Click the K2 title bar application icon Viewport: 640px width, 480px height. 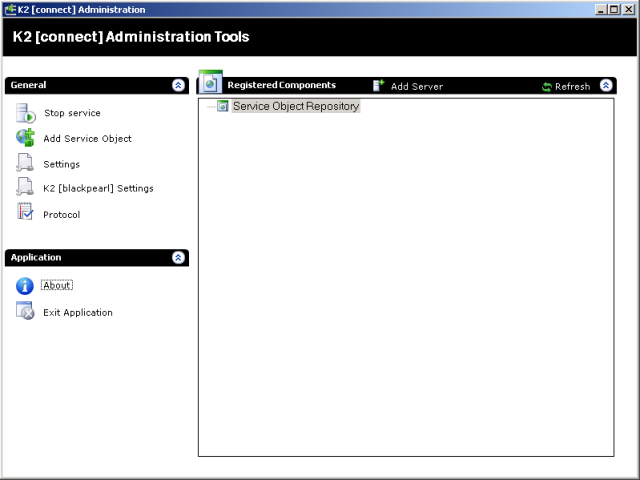tap(10, 9)
